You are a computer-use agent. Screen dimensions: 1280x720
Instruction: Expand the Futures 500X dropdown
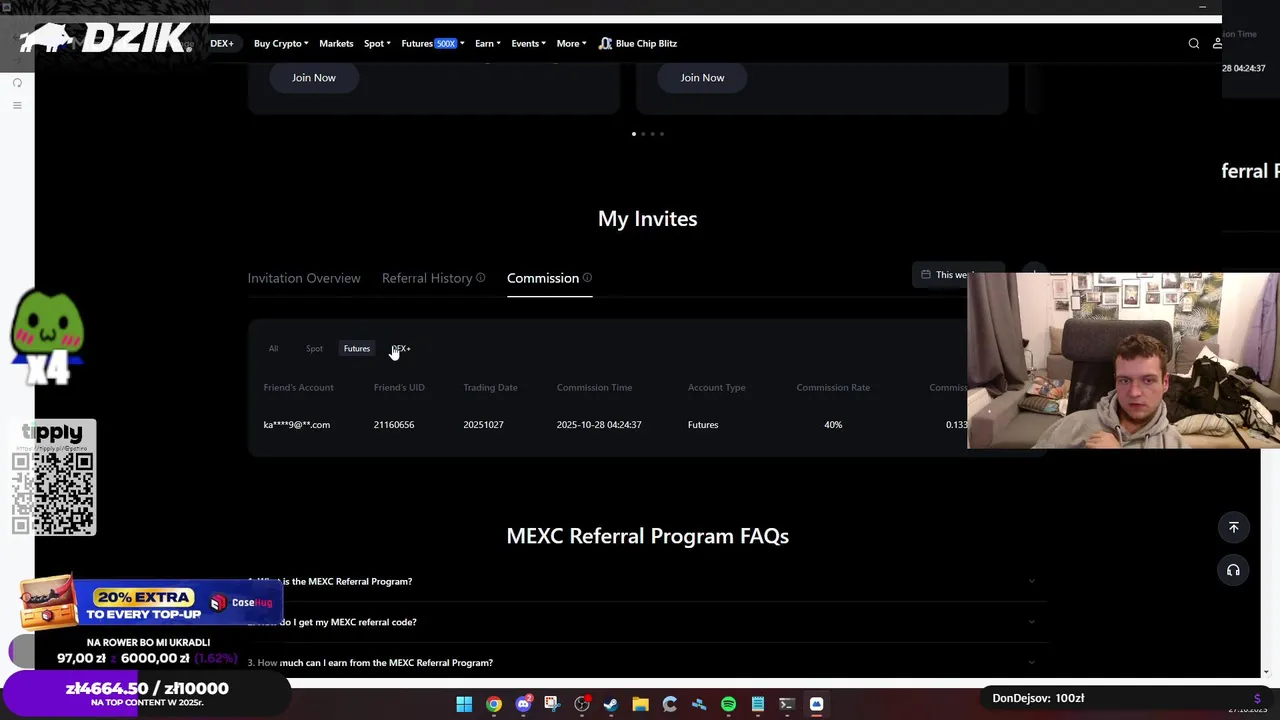433,44
